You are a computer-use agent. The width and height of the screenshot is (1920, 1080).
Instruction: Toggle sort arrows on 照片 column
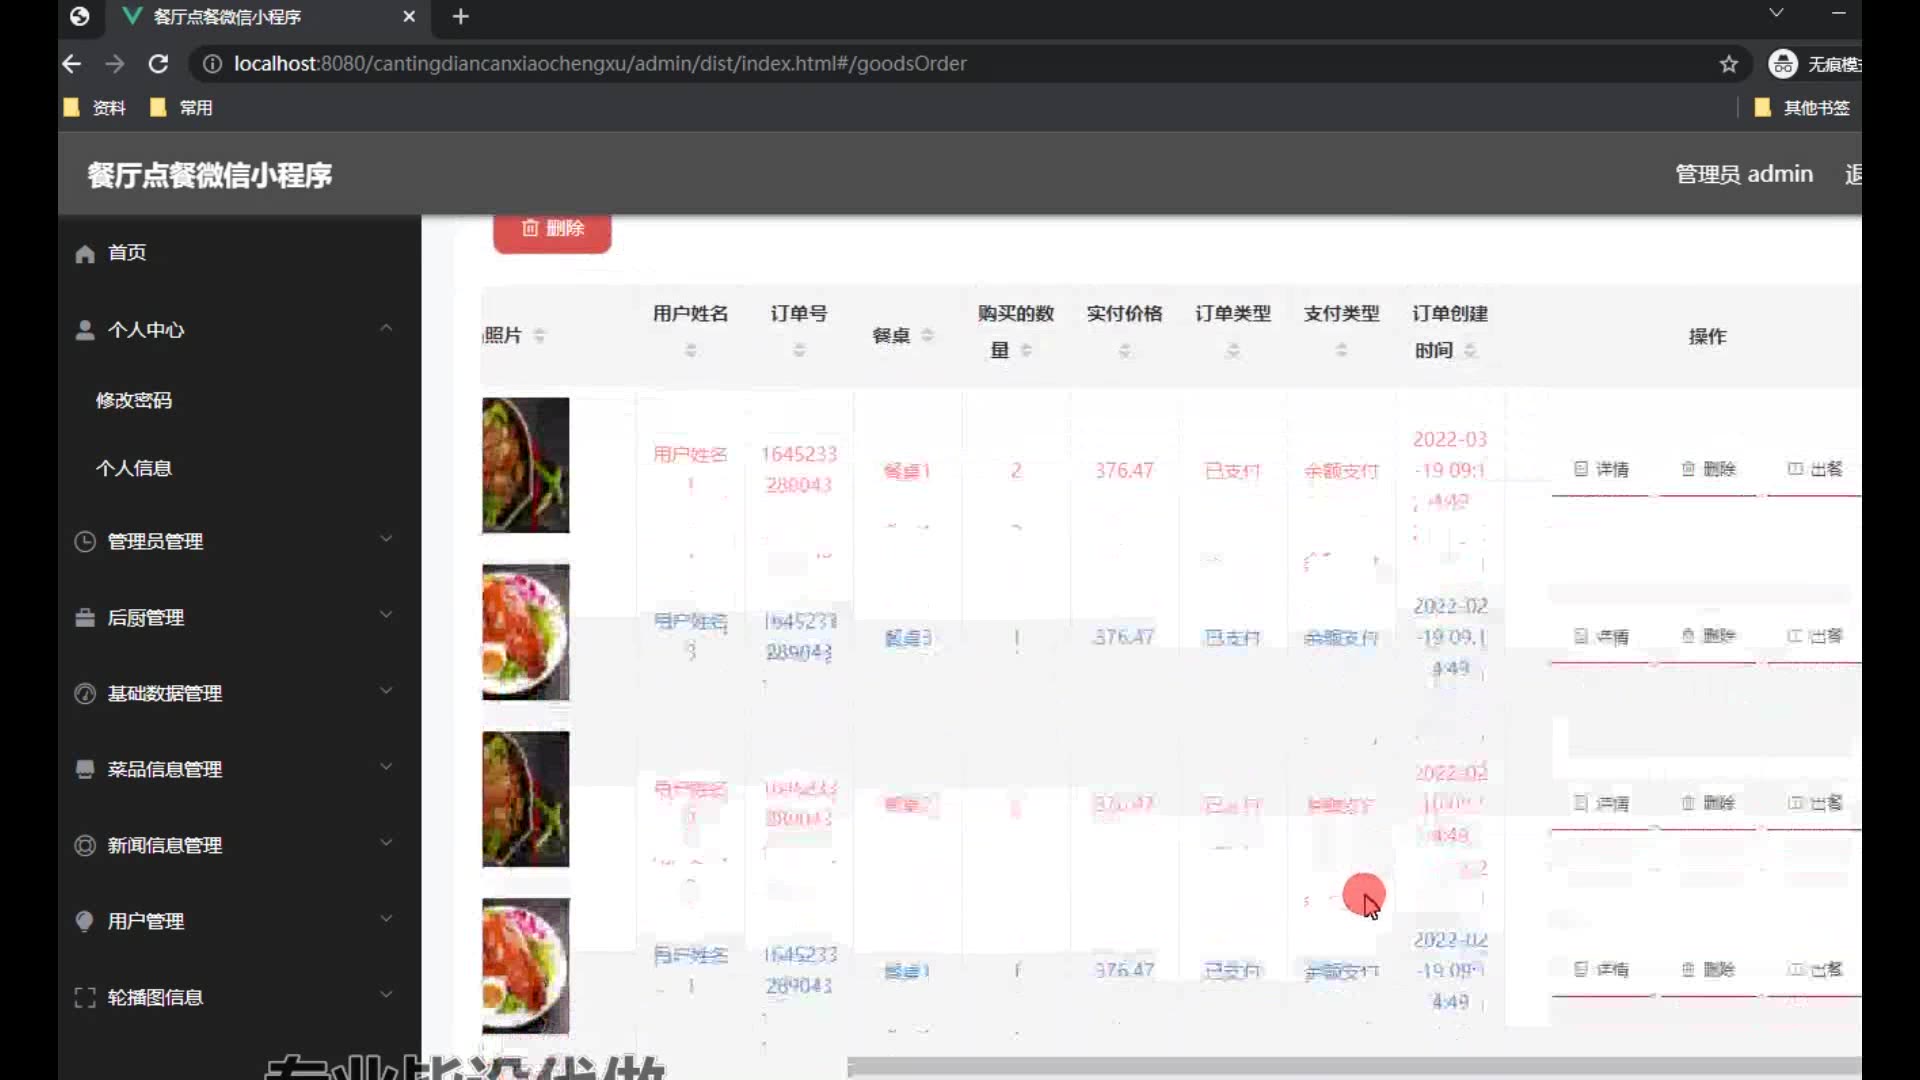point(540,336)
